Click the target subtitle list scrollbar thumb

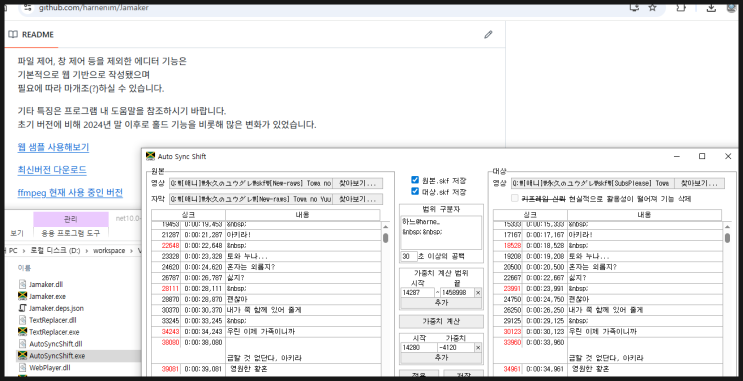[727, 238]
